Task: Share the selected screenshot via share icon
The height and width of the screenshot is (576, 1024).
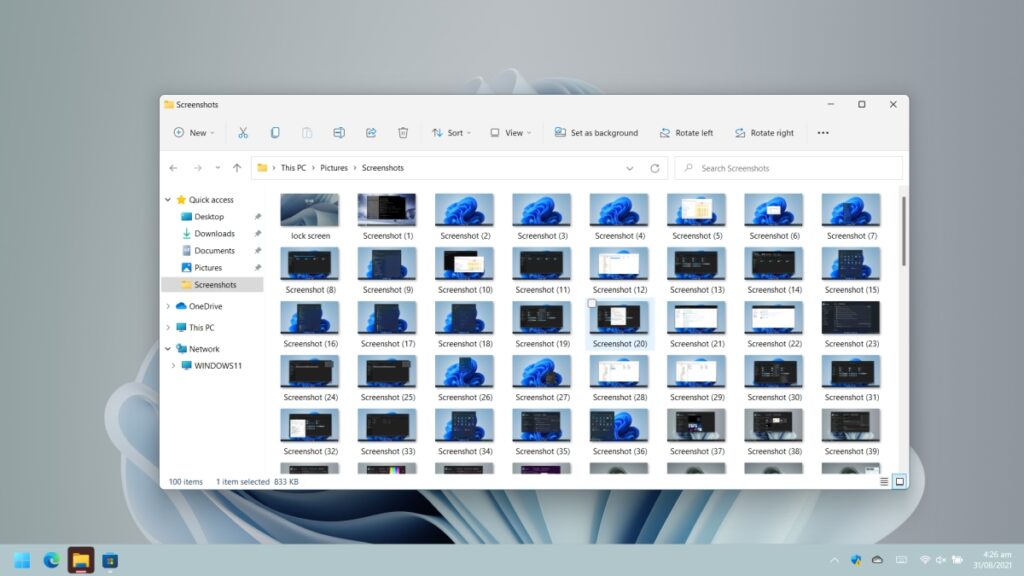Action: (x=371, y=132)
